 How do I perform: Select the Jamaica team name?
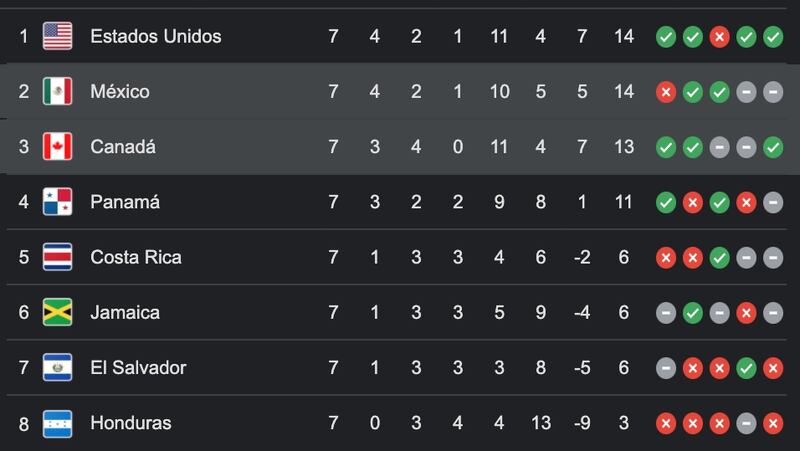tap(124, 312)
